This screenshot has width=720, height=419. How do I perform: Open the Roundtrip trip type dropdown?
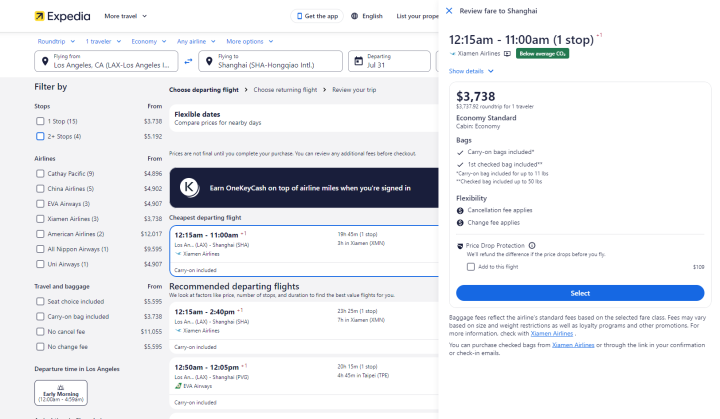point(56,41)
